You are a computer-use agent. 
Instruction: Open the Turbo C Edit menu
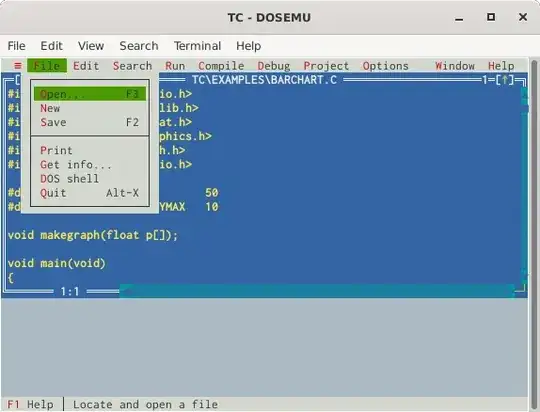click(x=86, y=65)
